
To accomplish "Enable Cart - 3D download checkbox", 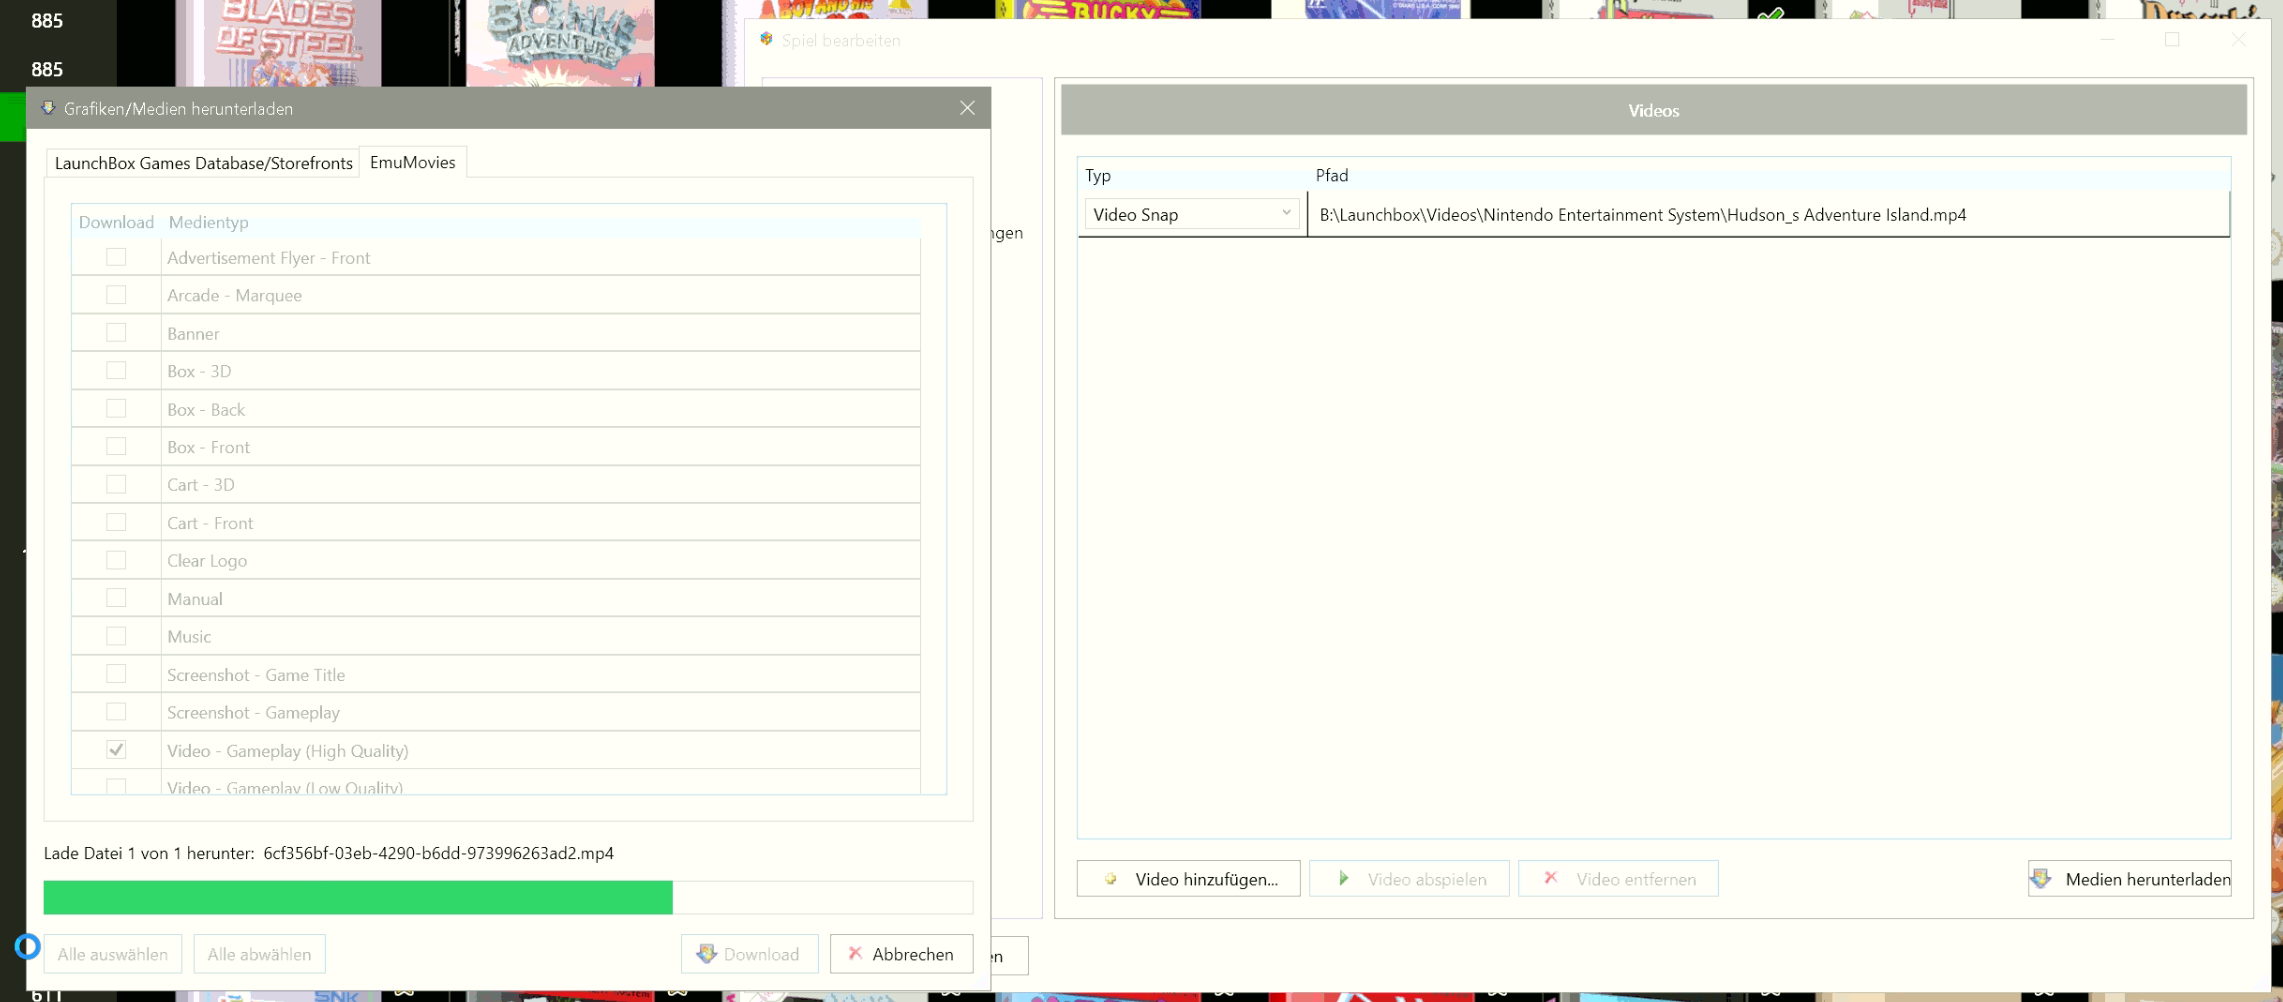I will point(116,484).
